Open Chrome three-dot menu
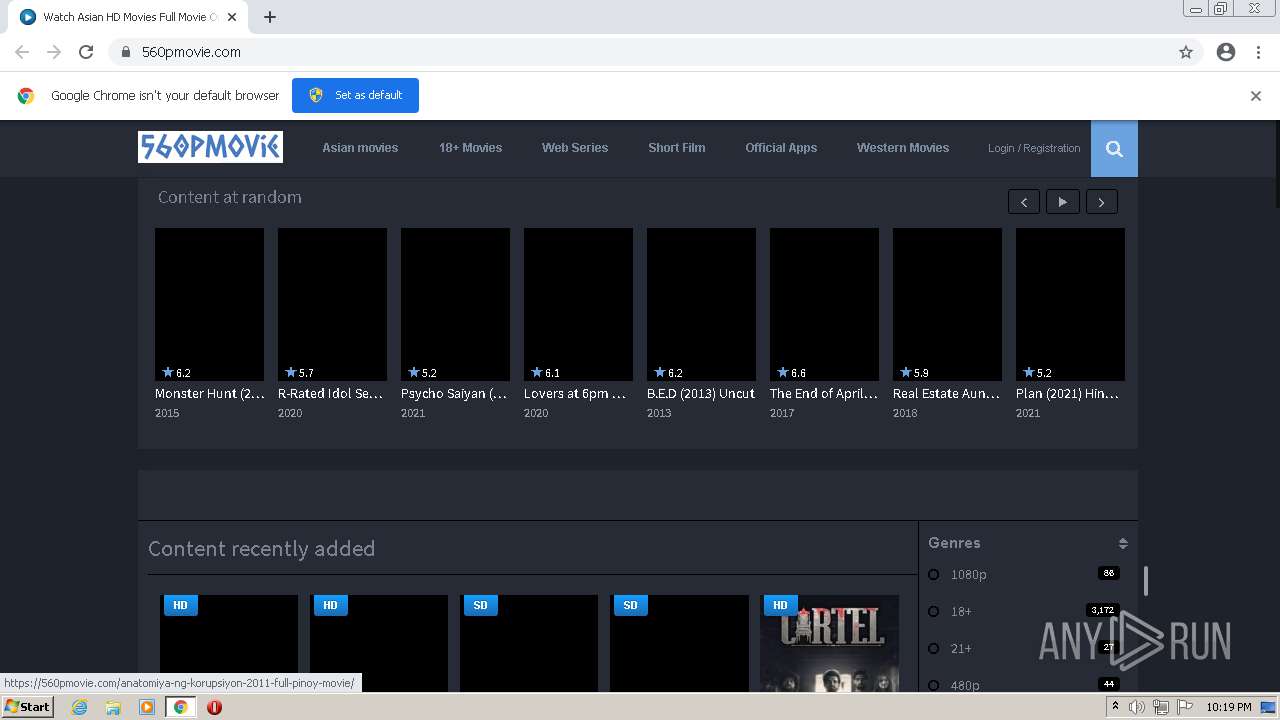Image resolution: width=1280 pixels, height=720 pixels. (x=1258, y=52)
